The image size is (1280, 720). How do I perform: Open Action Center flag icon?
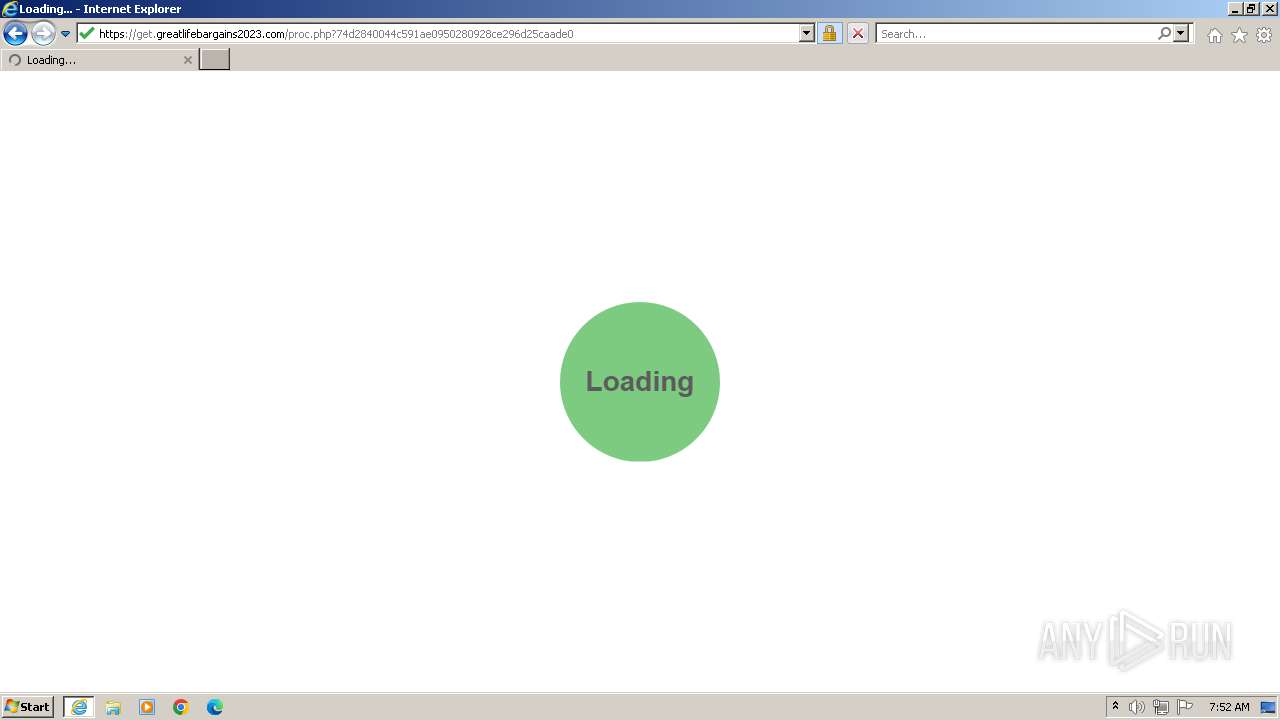pyautogui.click(x=1185, y=707)
